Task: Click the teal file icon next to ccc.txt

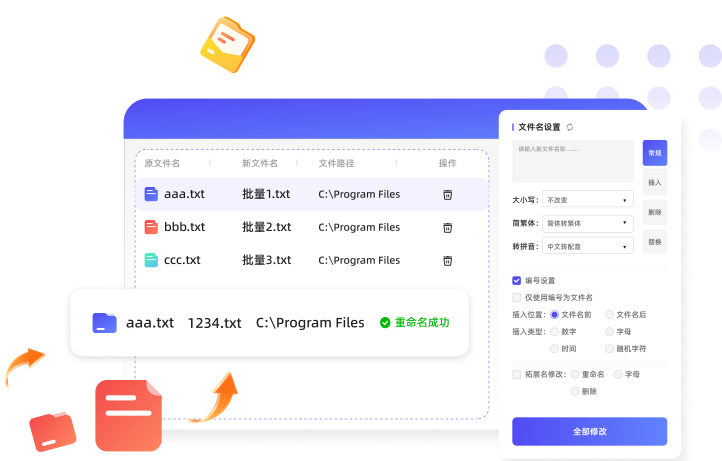Action: 151,260
